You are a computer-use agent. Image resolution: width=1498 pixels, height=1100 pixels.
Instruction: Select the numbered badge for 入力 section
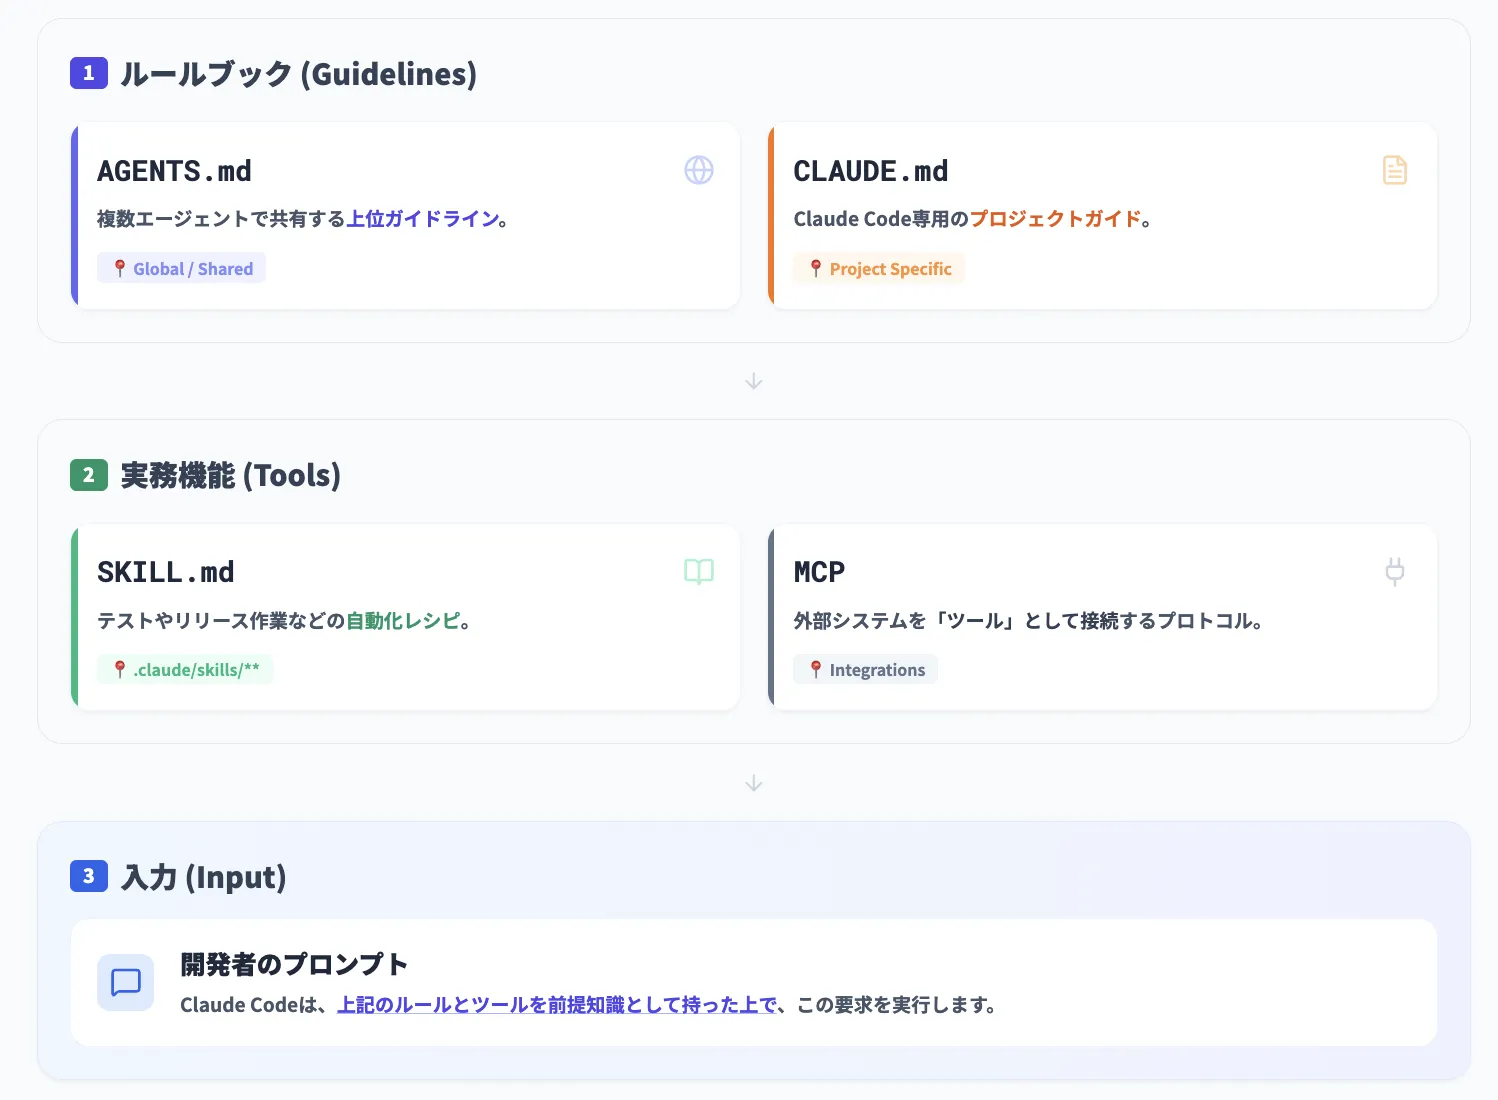click(88, 876)
